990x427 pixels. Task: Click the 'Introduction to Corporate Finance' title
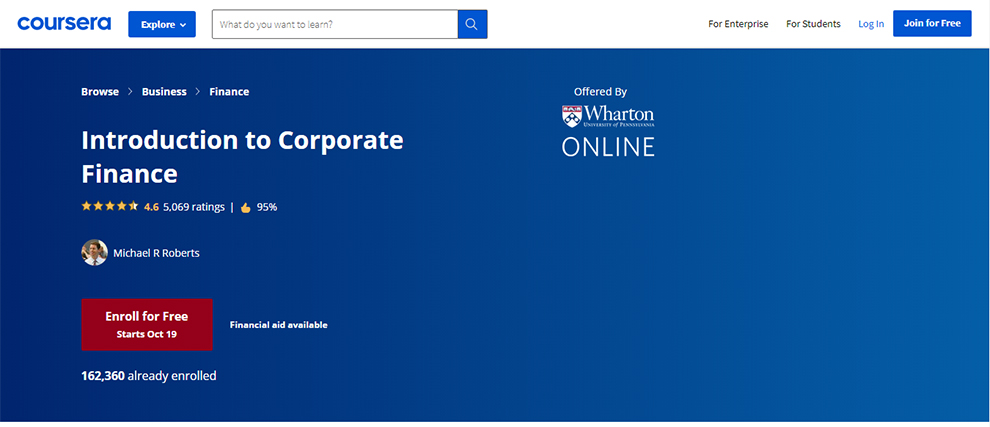[242, 157]
